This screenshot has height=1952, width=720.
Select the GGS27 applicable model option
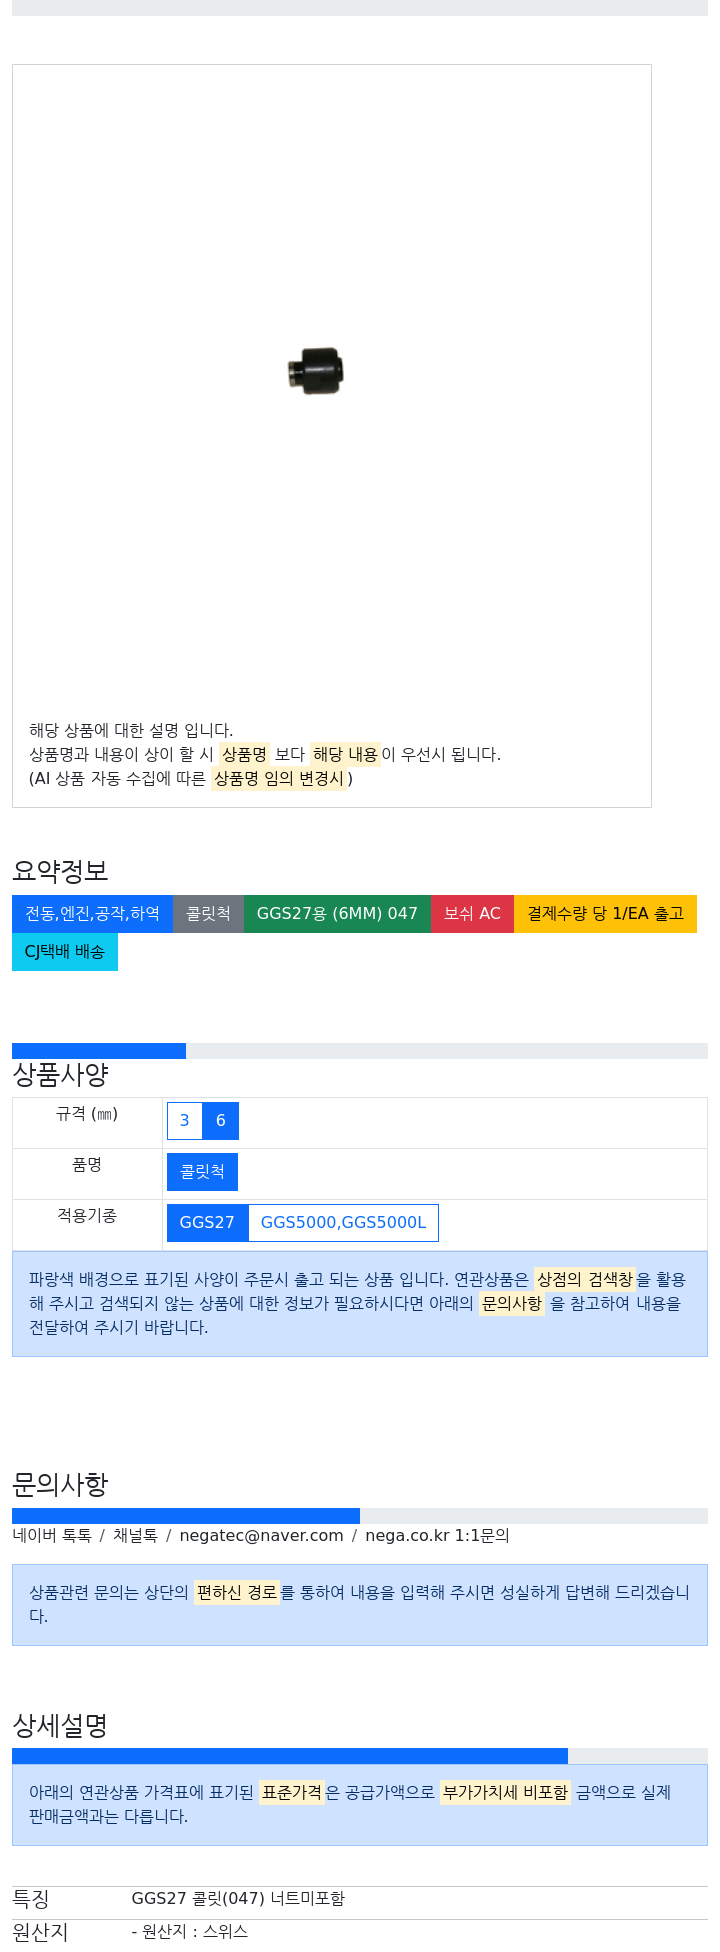tap(207, 1223)
